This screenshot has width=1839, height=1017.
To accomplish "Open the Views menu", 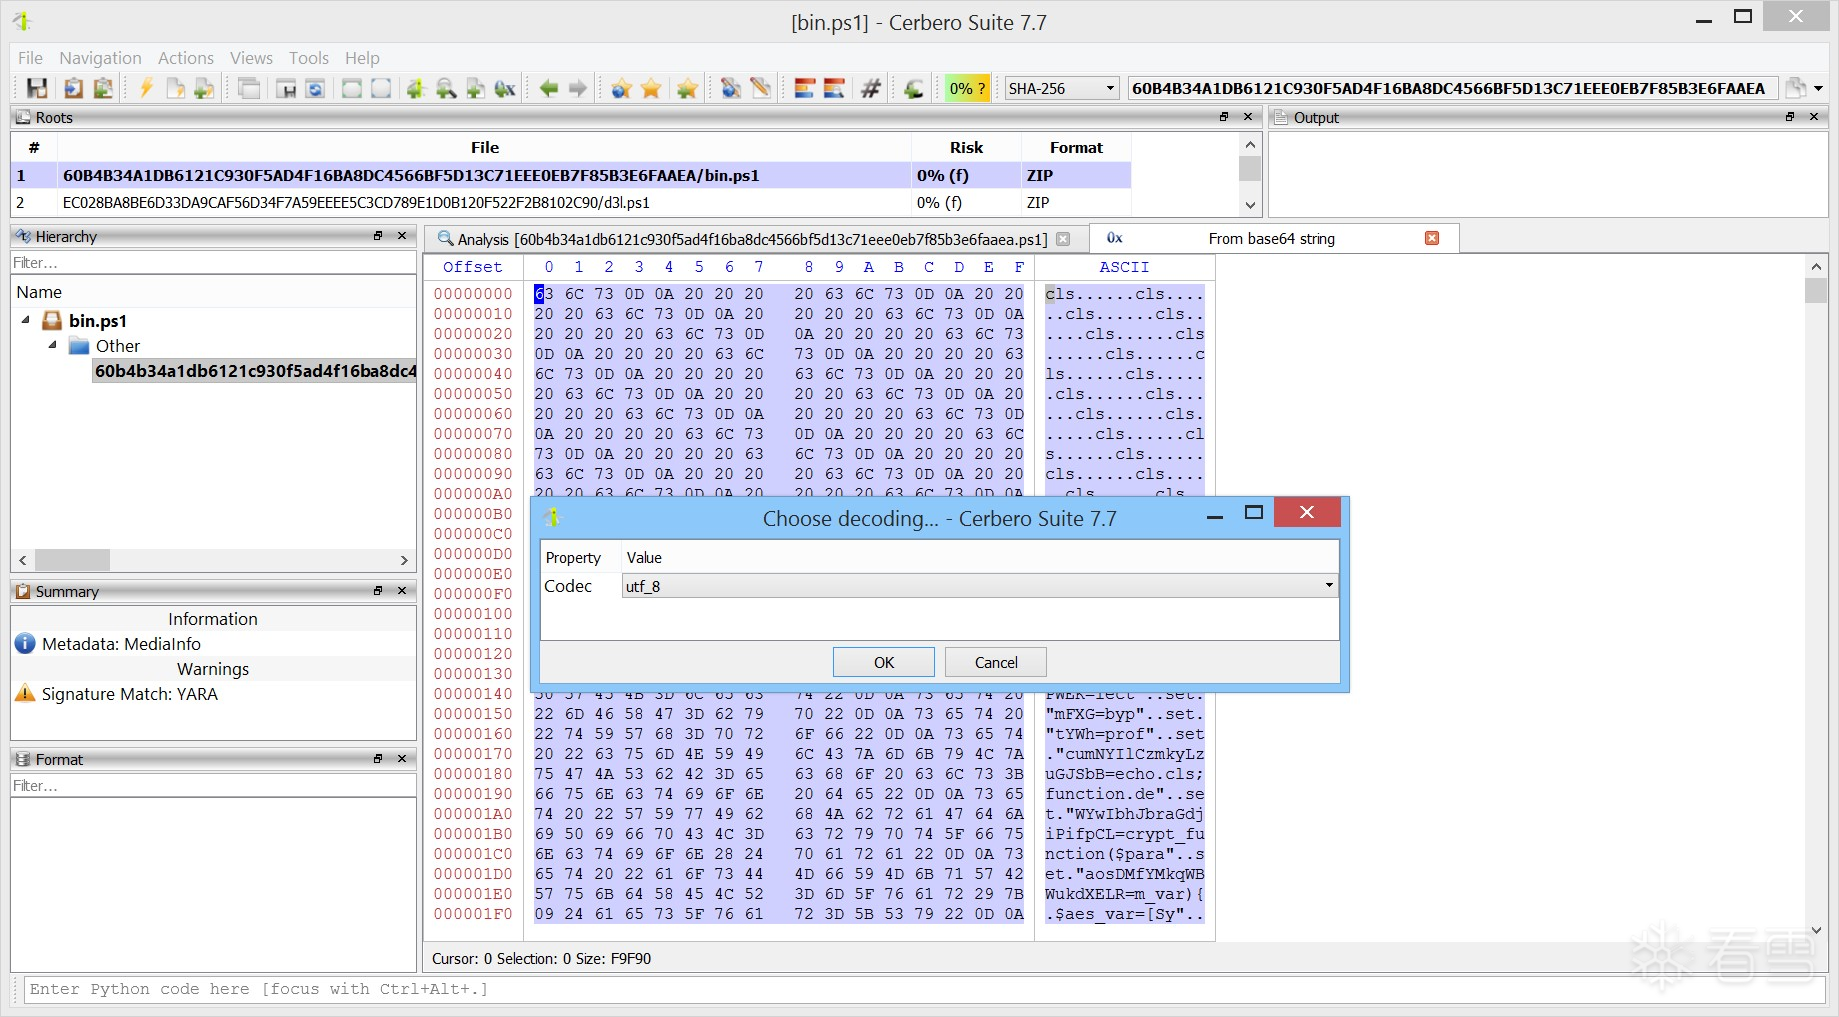I will click(251, 58).
